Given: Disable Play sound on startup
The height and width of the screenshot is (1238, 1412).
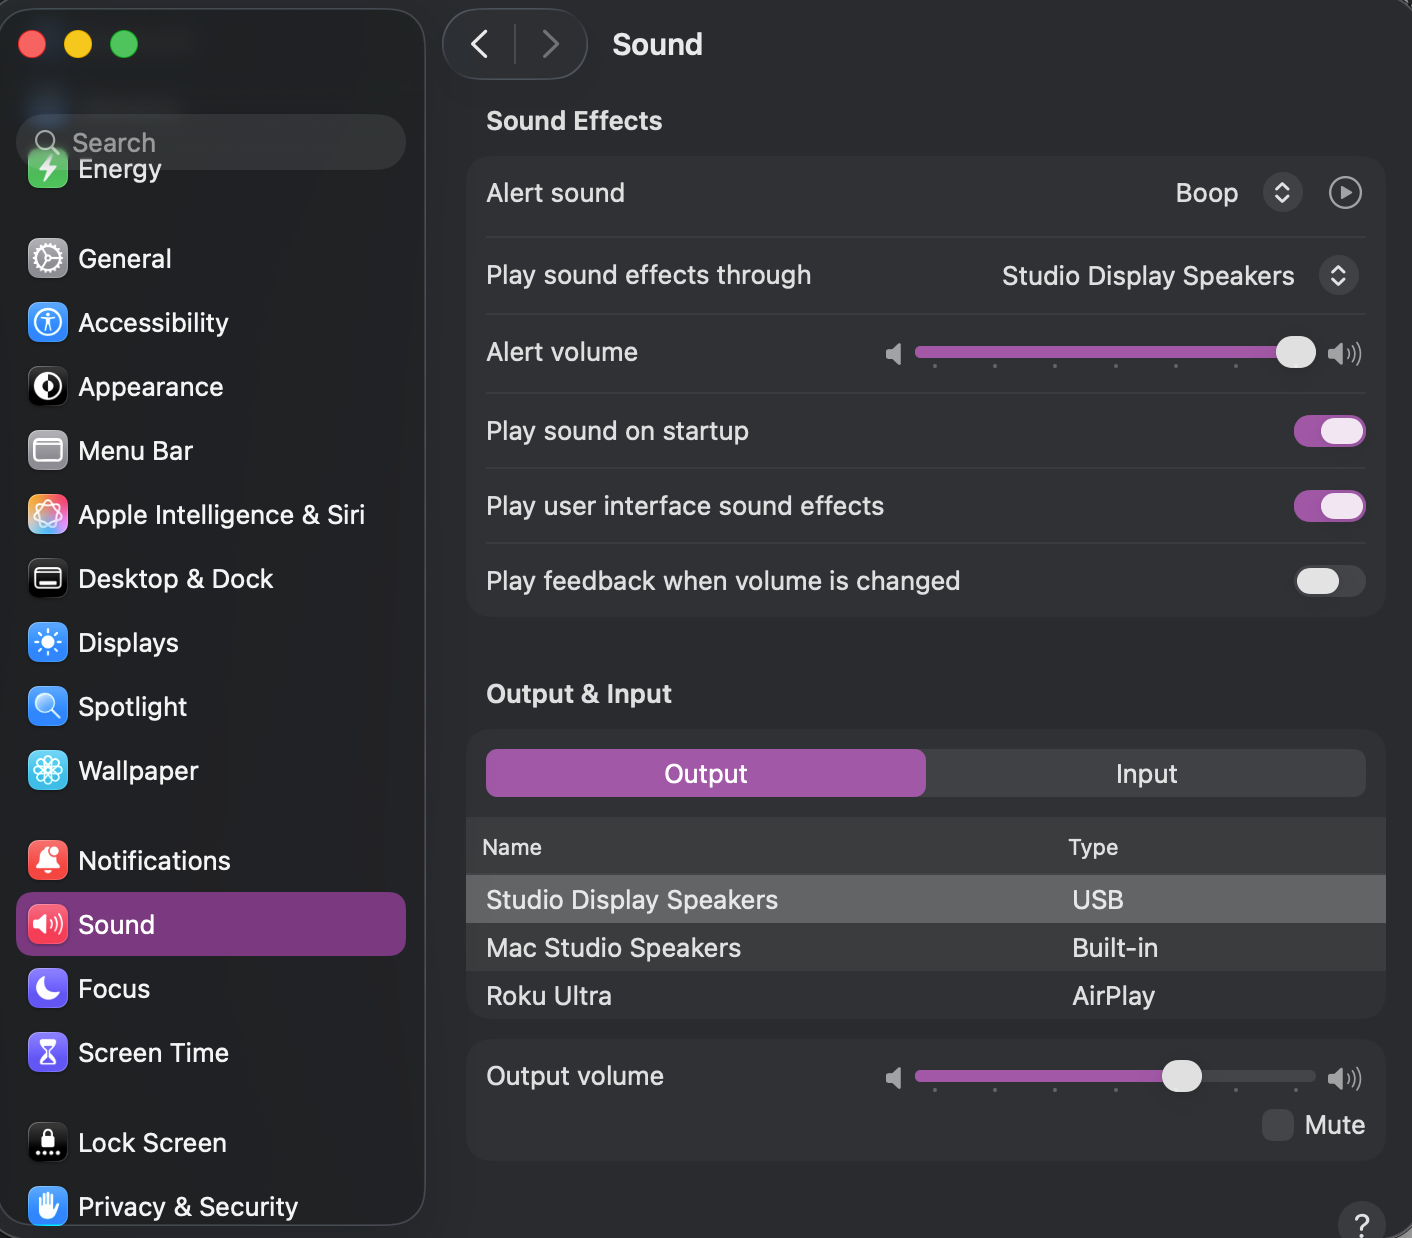Looking at the screenshot, I should point(1329,431).
